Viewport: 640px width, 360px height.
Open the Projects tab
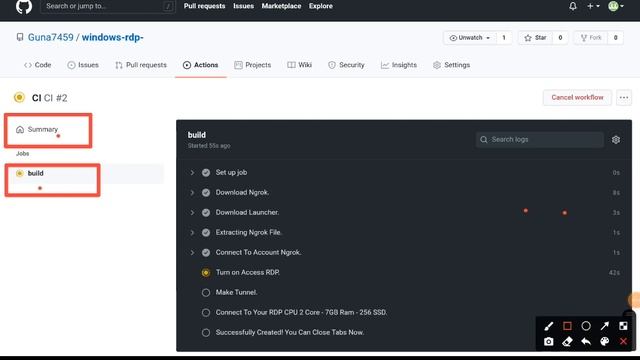253,65
